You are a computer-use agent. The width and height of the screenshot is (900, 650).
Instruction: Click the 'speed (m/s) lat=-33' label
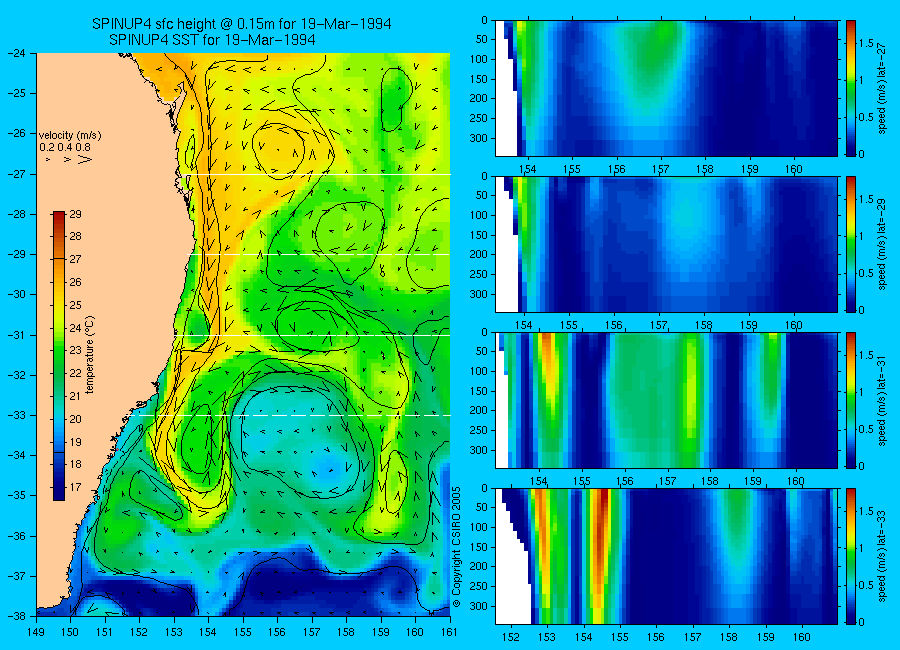click(883, 556)
